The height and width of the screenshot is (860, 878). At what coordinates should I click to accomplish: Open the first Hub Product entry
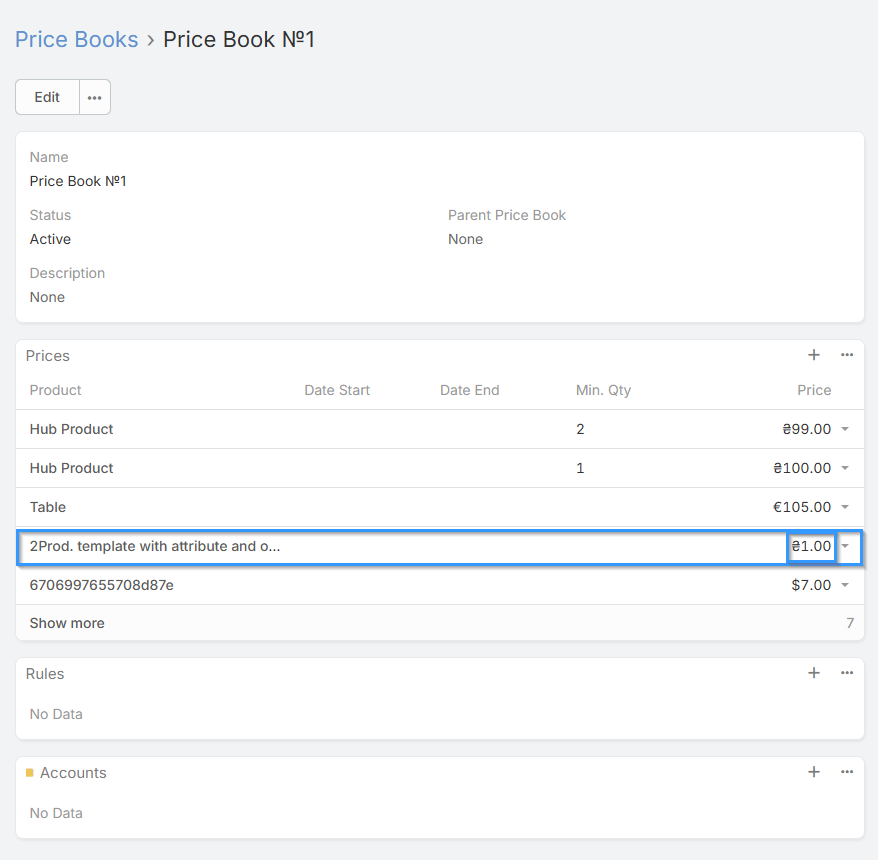click(71, 429)
